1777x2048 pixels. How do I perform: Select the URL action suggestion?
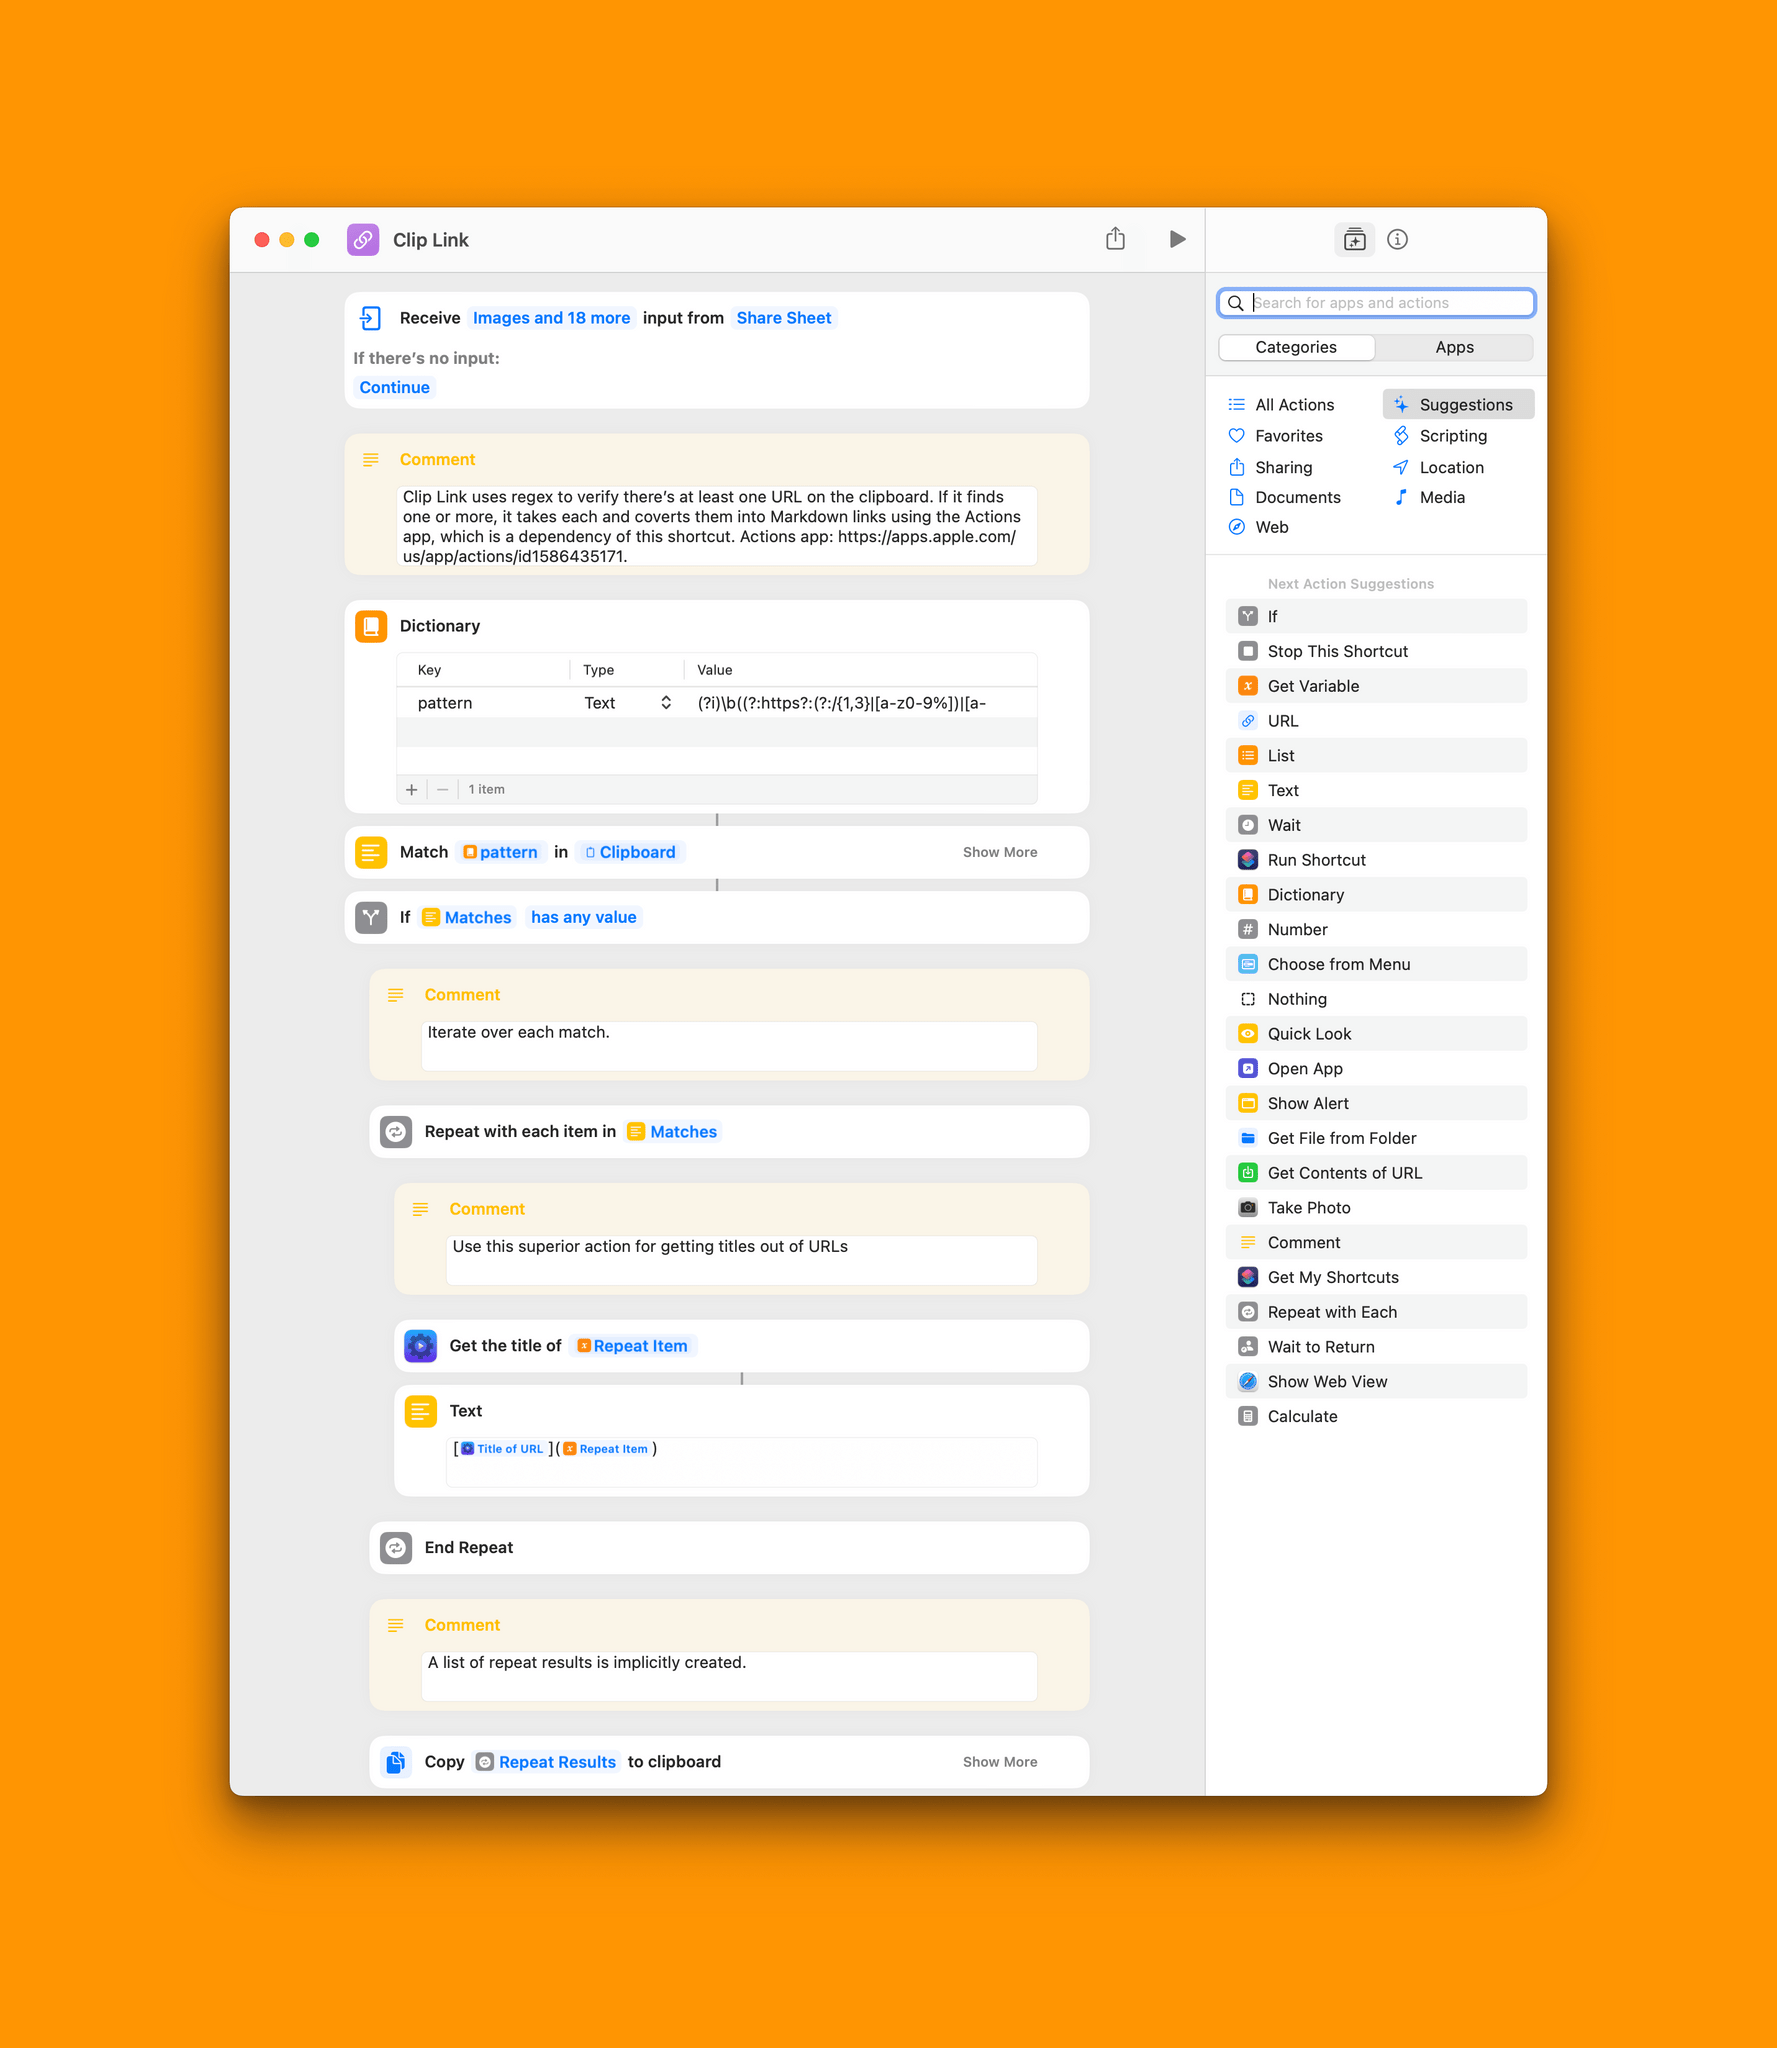[1376, 721]
